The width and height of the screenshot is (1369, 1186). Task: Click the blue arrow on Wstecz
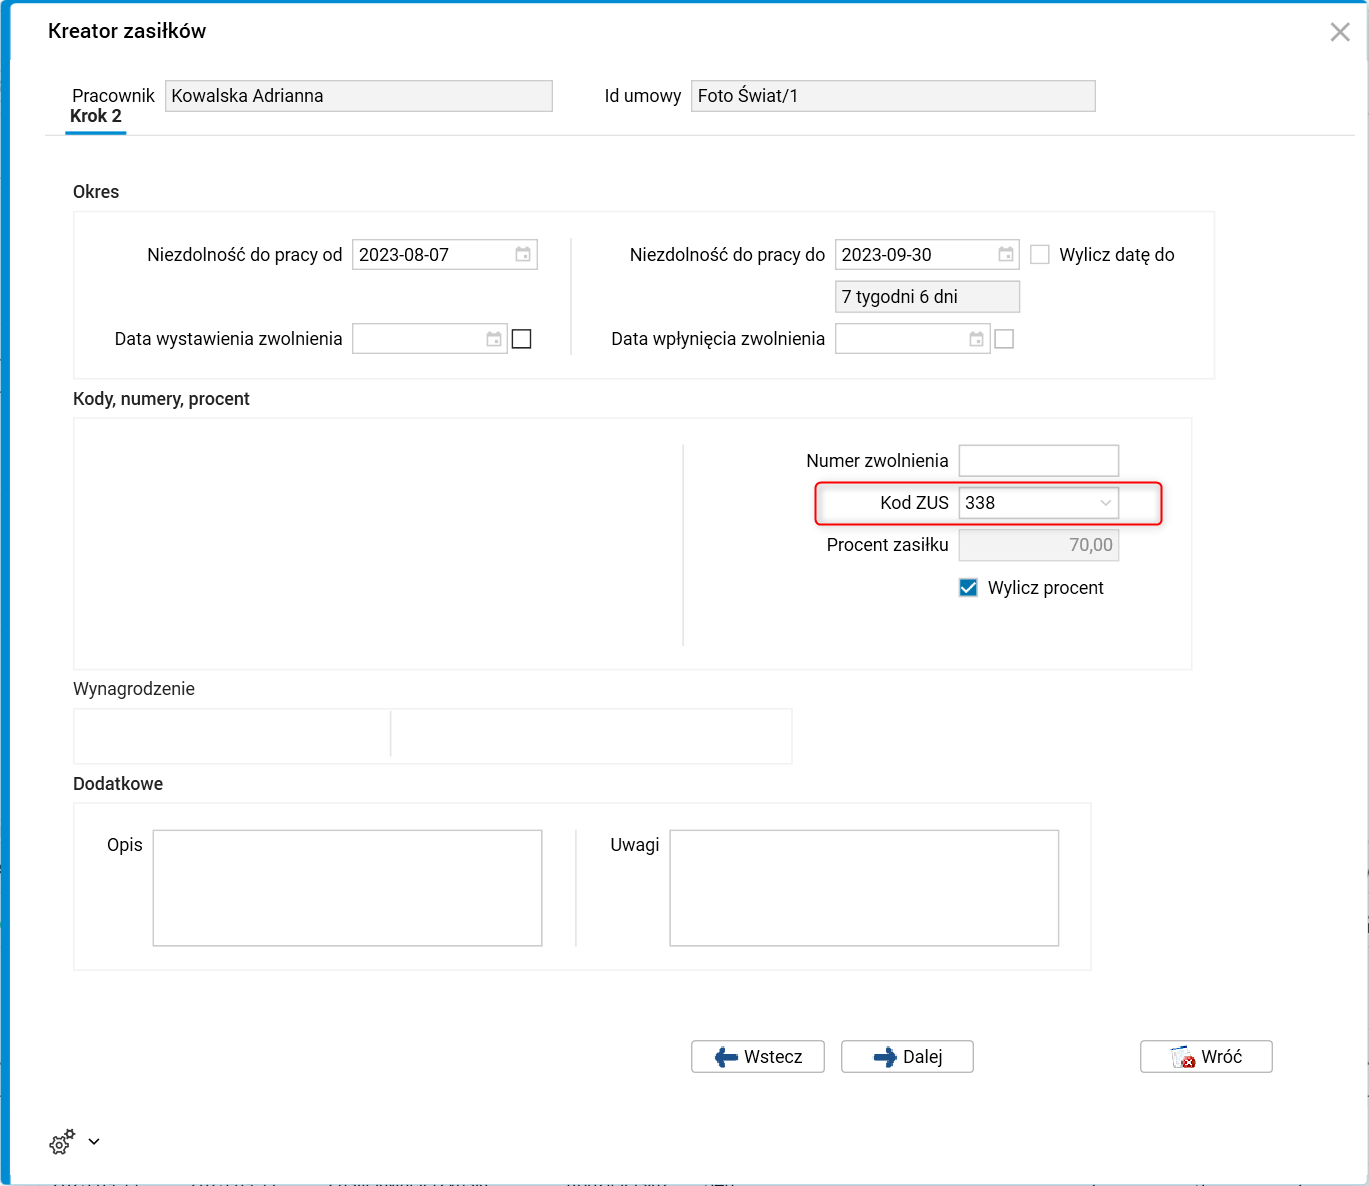pos(726,1057)
